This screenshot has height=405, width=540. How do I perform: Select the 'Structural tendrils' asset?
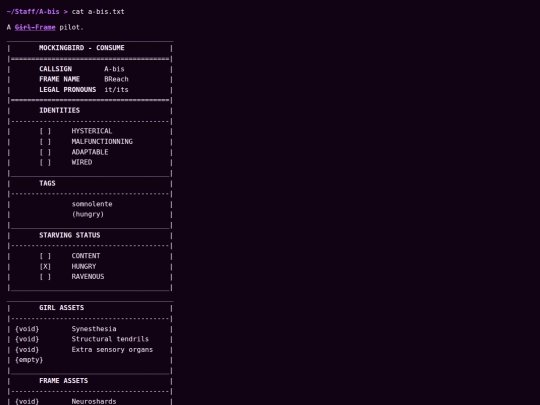point(110,339)
